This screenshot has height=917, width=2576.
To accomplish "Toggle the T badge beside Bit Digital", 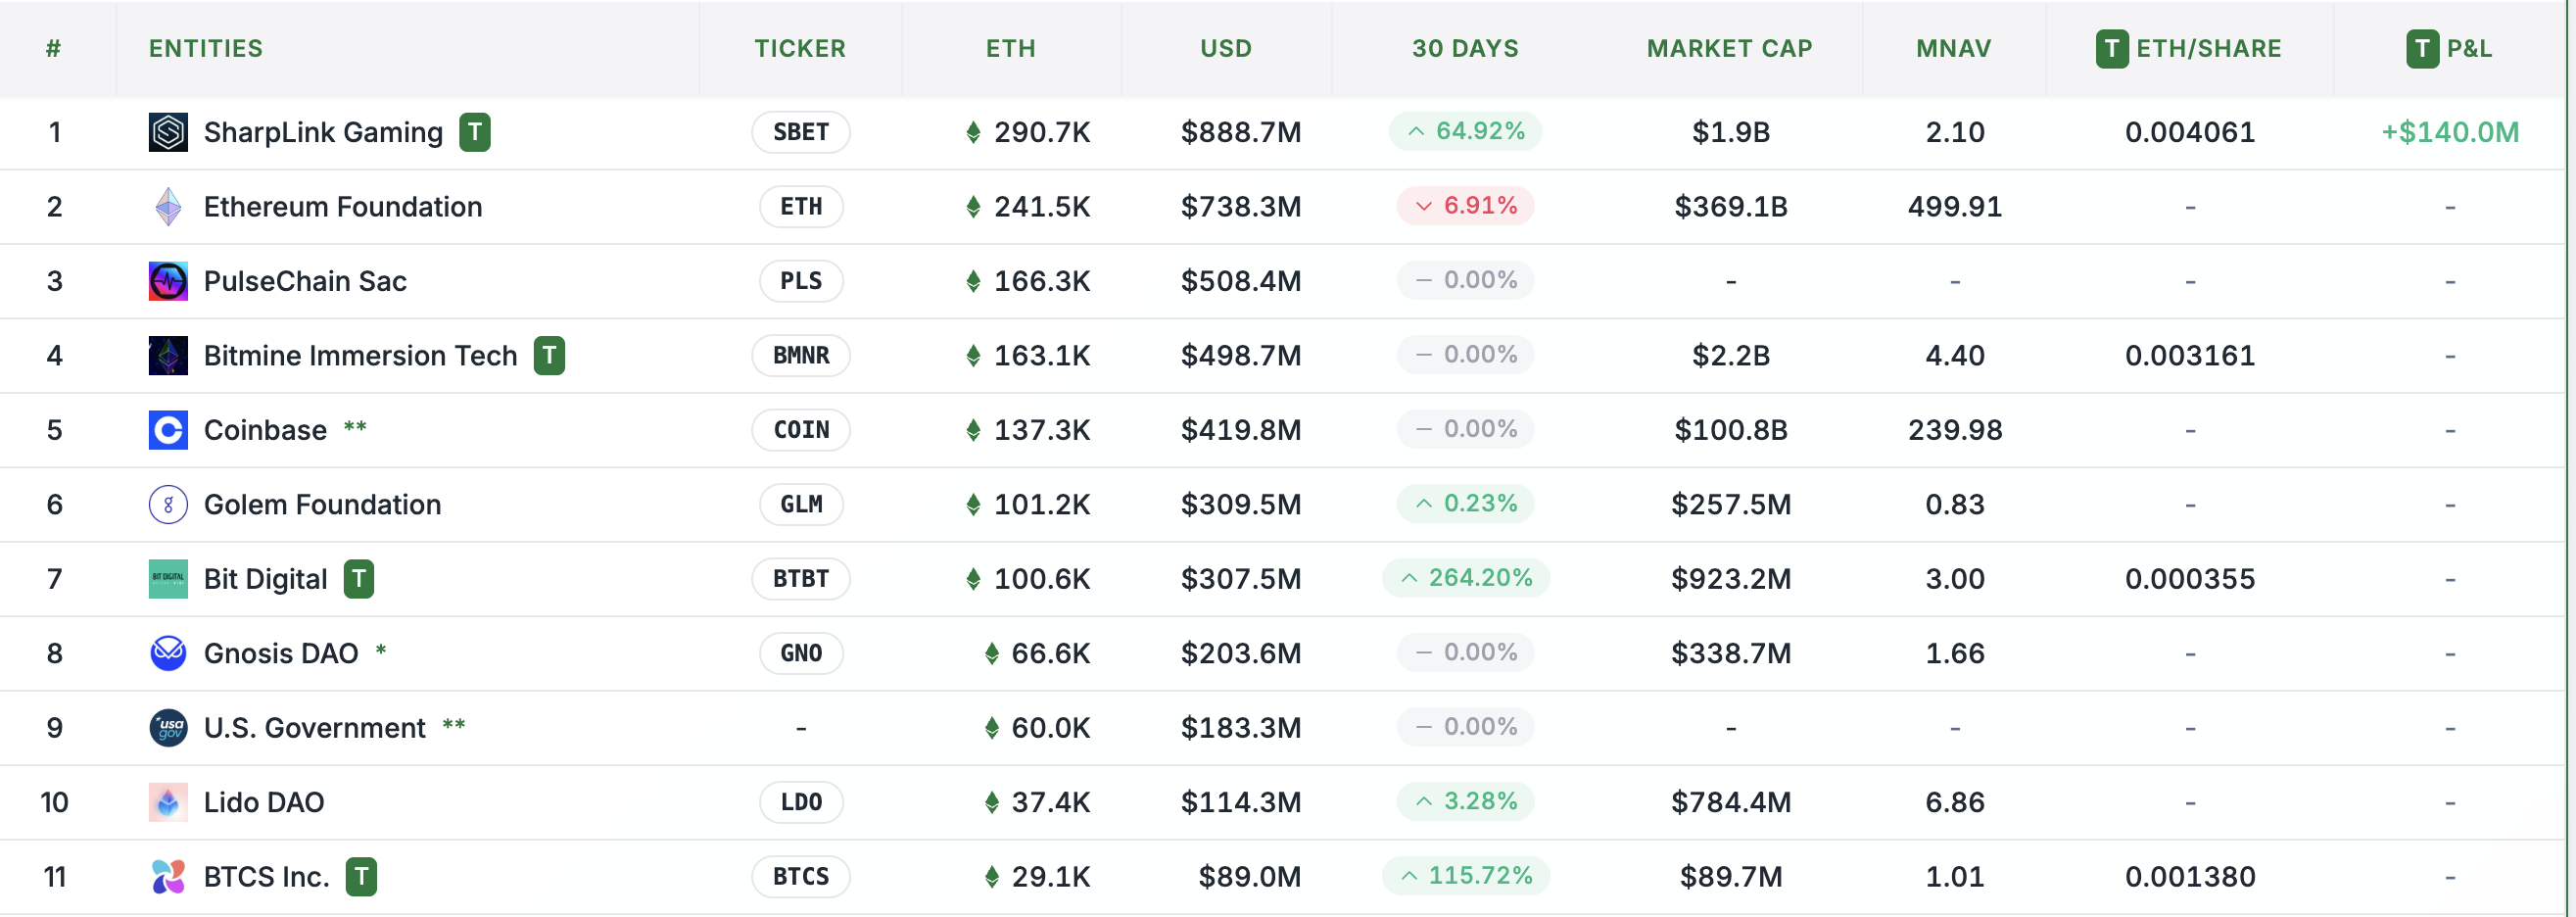I will click(359, 578).
